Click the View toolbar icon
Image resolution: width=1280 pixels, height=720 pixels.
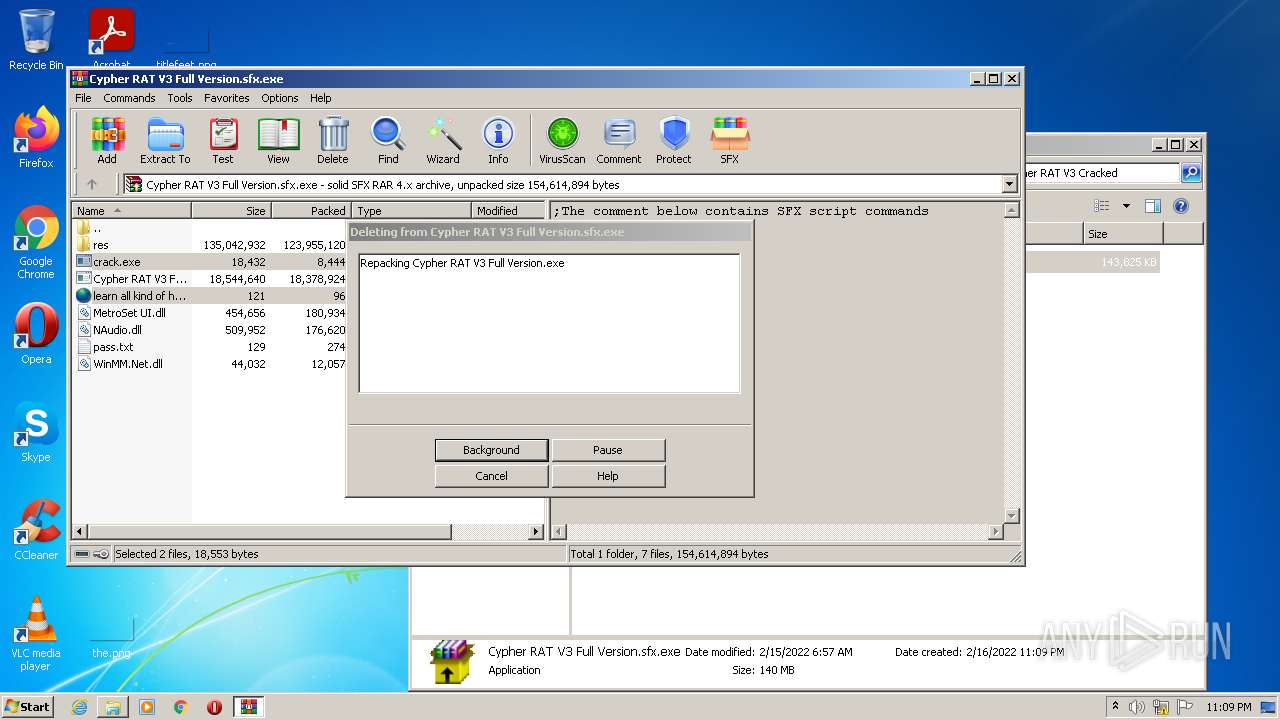278,140
